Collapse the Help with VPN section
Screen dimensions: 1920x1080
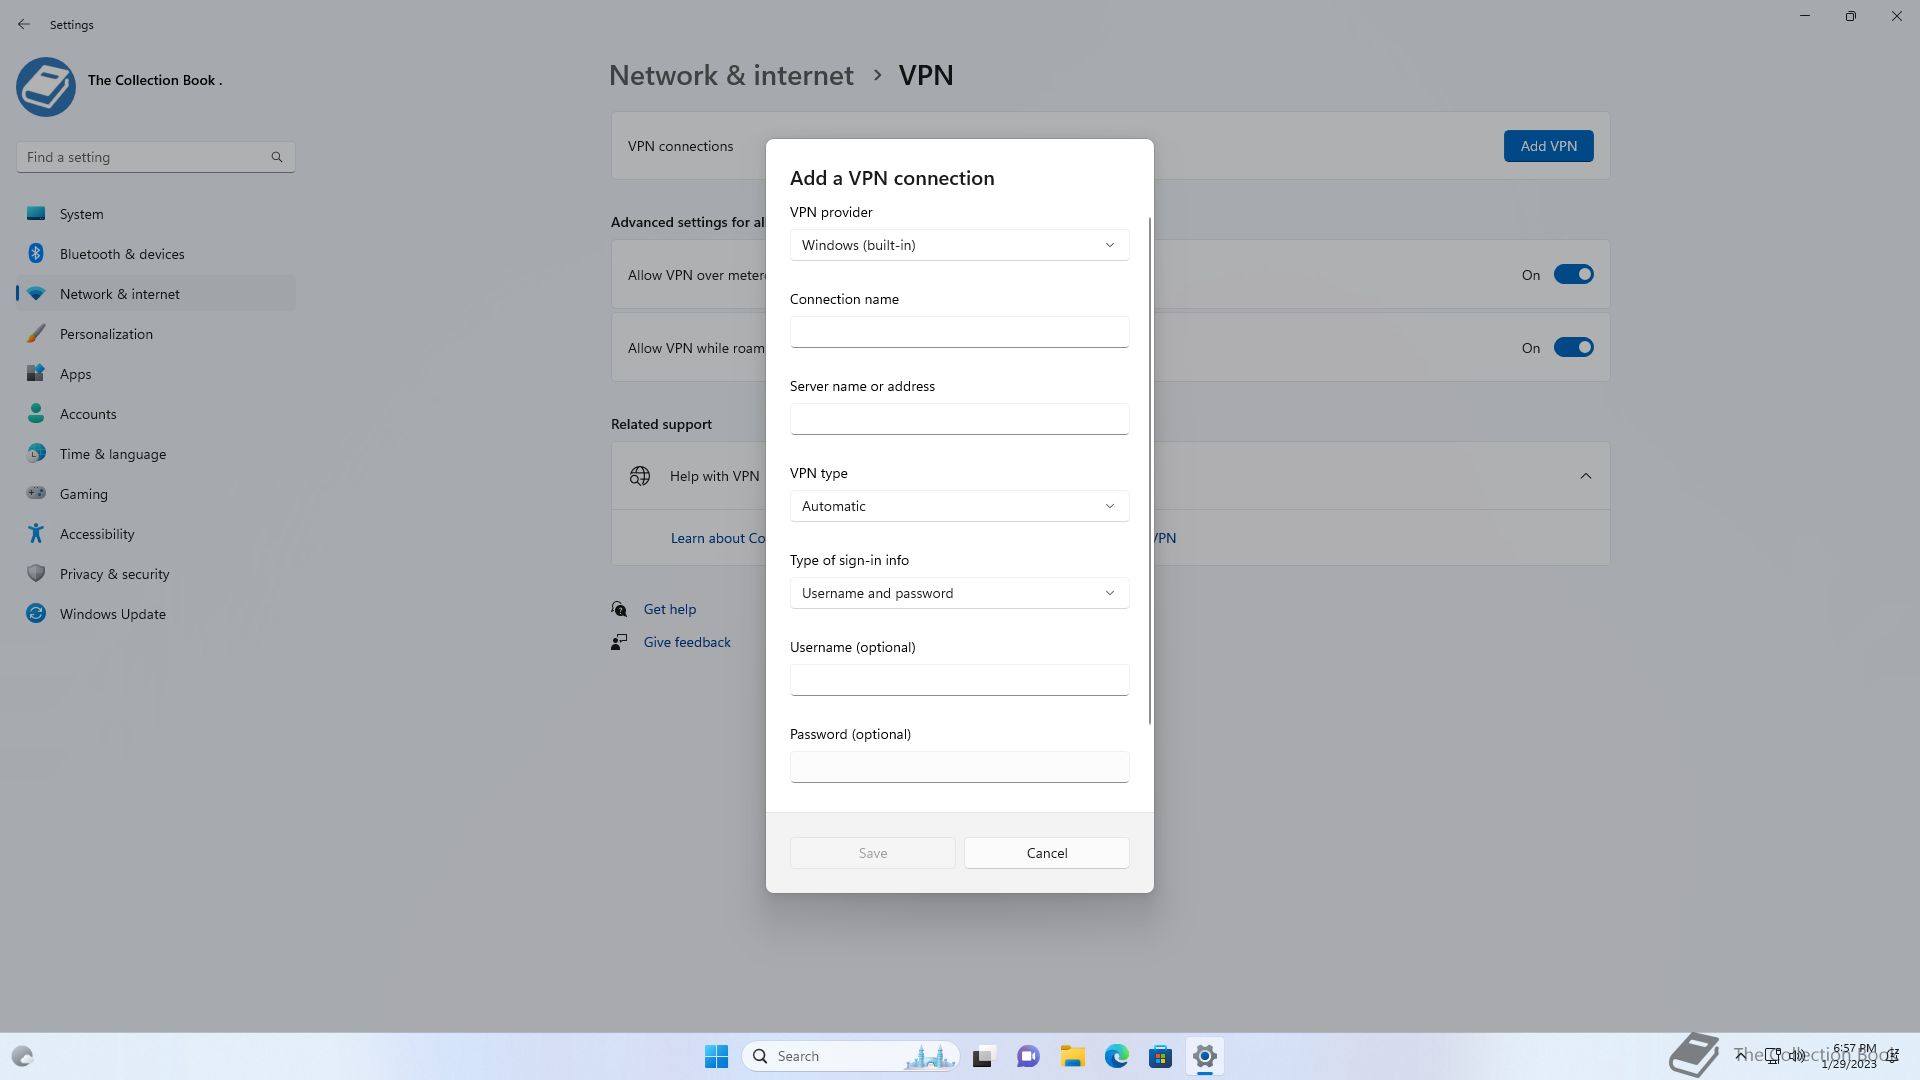(x=1585, y=476)
